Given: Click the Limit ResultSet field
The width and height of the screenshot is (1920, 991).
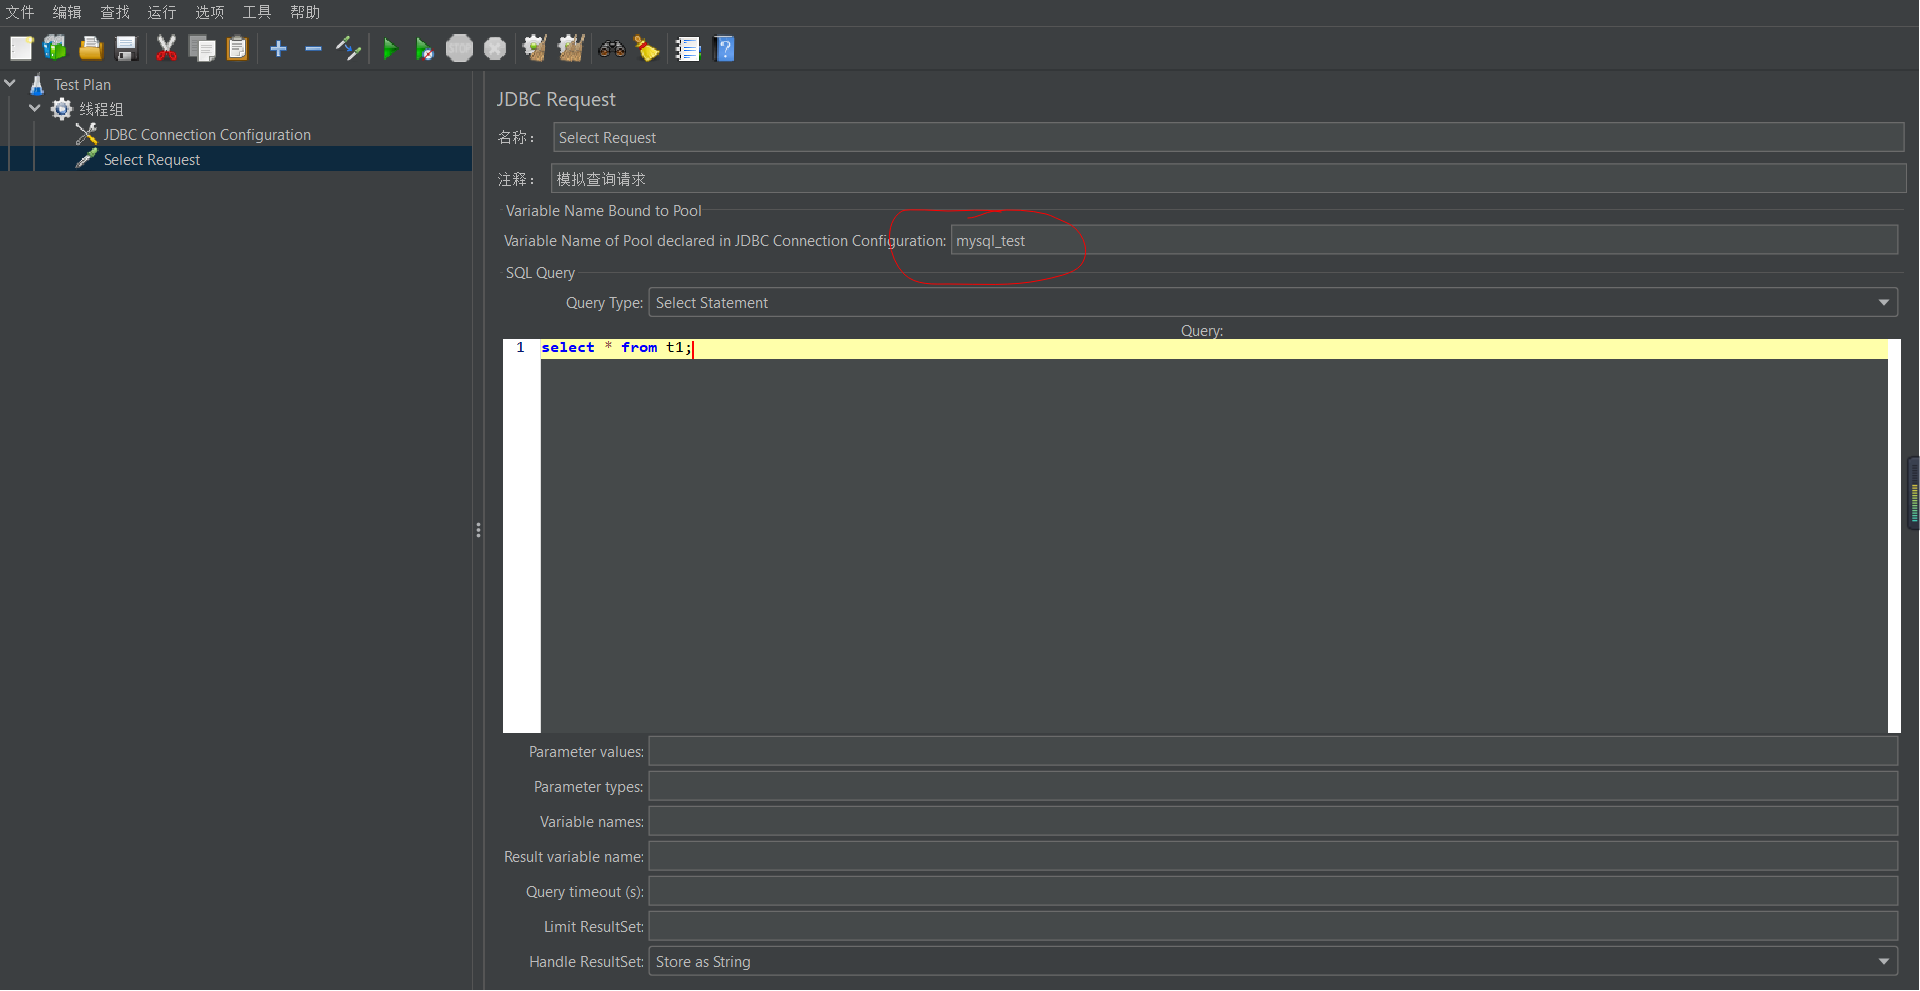Looking at the screenshot, I should pos(1273,926).
